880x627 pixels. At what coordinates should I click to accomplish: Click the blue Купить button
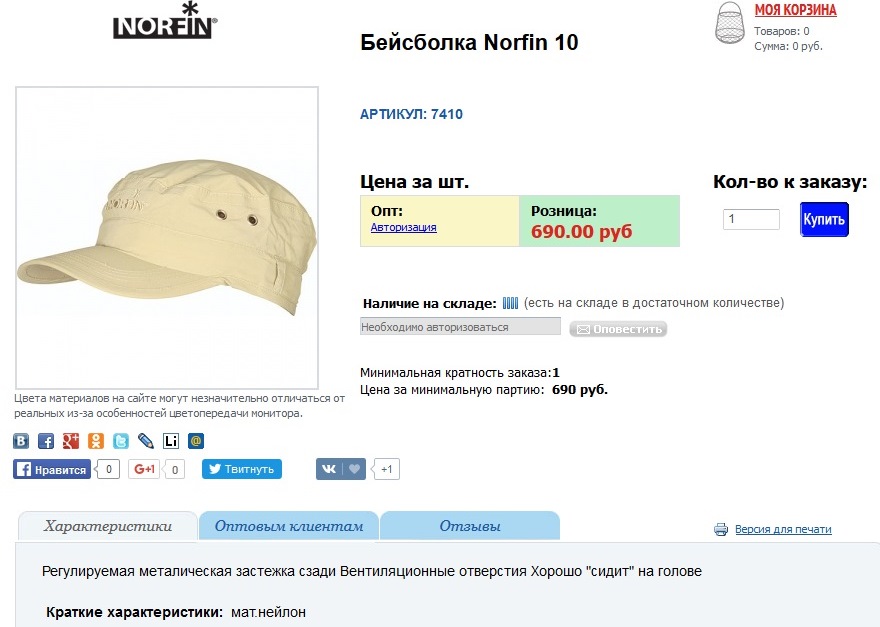pyautogui.click(x=824, y=219)
